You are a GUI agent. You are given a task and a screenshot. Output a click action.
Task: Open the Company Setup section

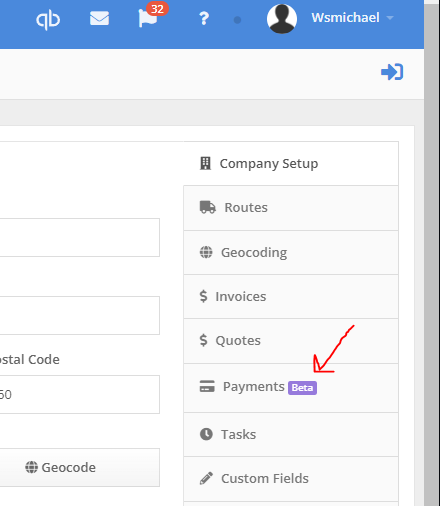(x=291, y=164)
